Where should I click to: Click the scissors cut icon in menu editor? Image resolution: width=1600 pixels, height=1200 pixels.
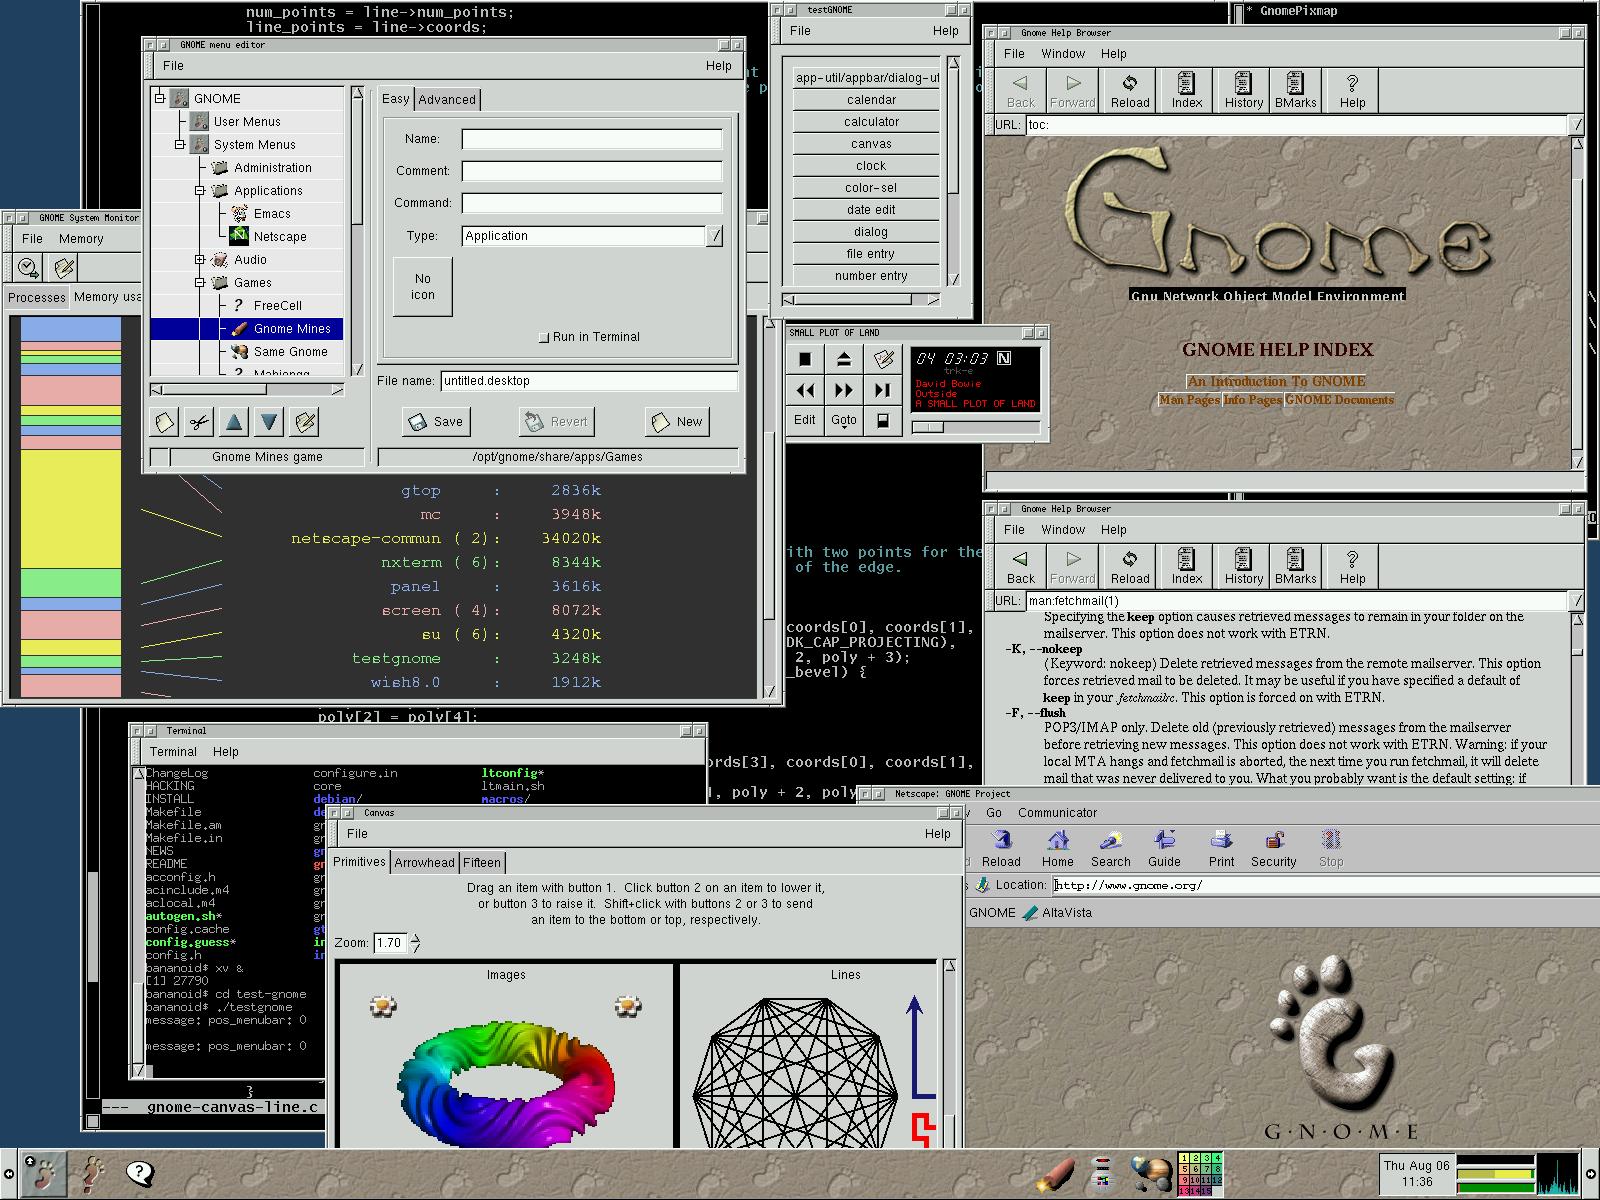(199, 422)
